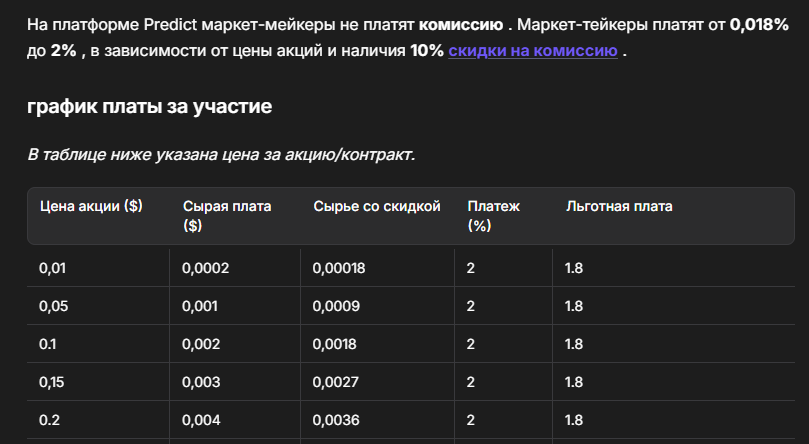Click the Сырье со скидкой column header
Viewport: 809px width, 444px height.
377,206
